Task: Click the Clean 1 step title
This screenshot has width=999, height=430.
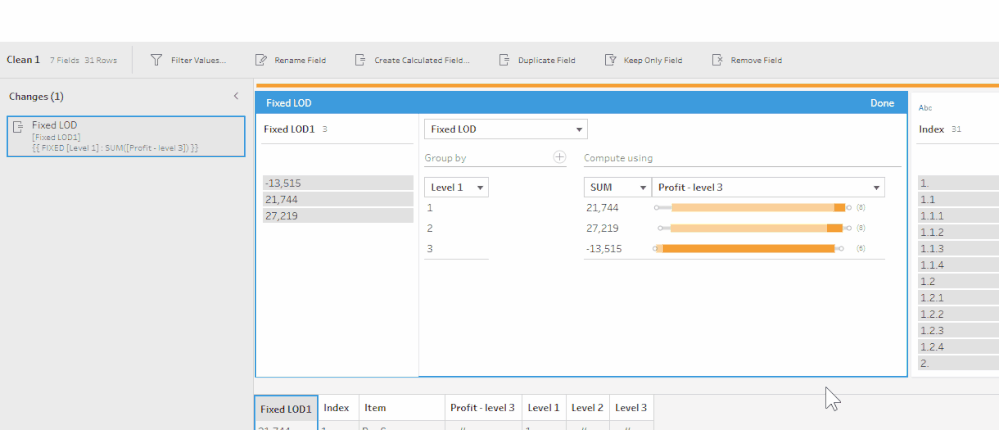Action: [x=23, y=60]
